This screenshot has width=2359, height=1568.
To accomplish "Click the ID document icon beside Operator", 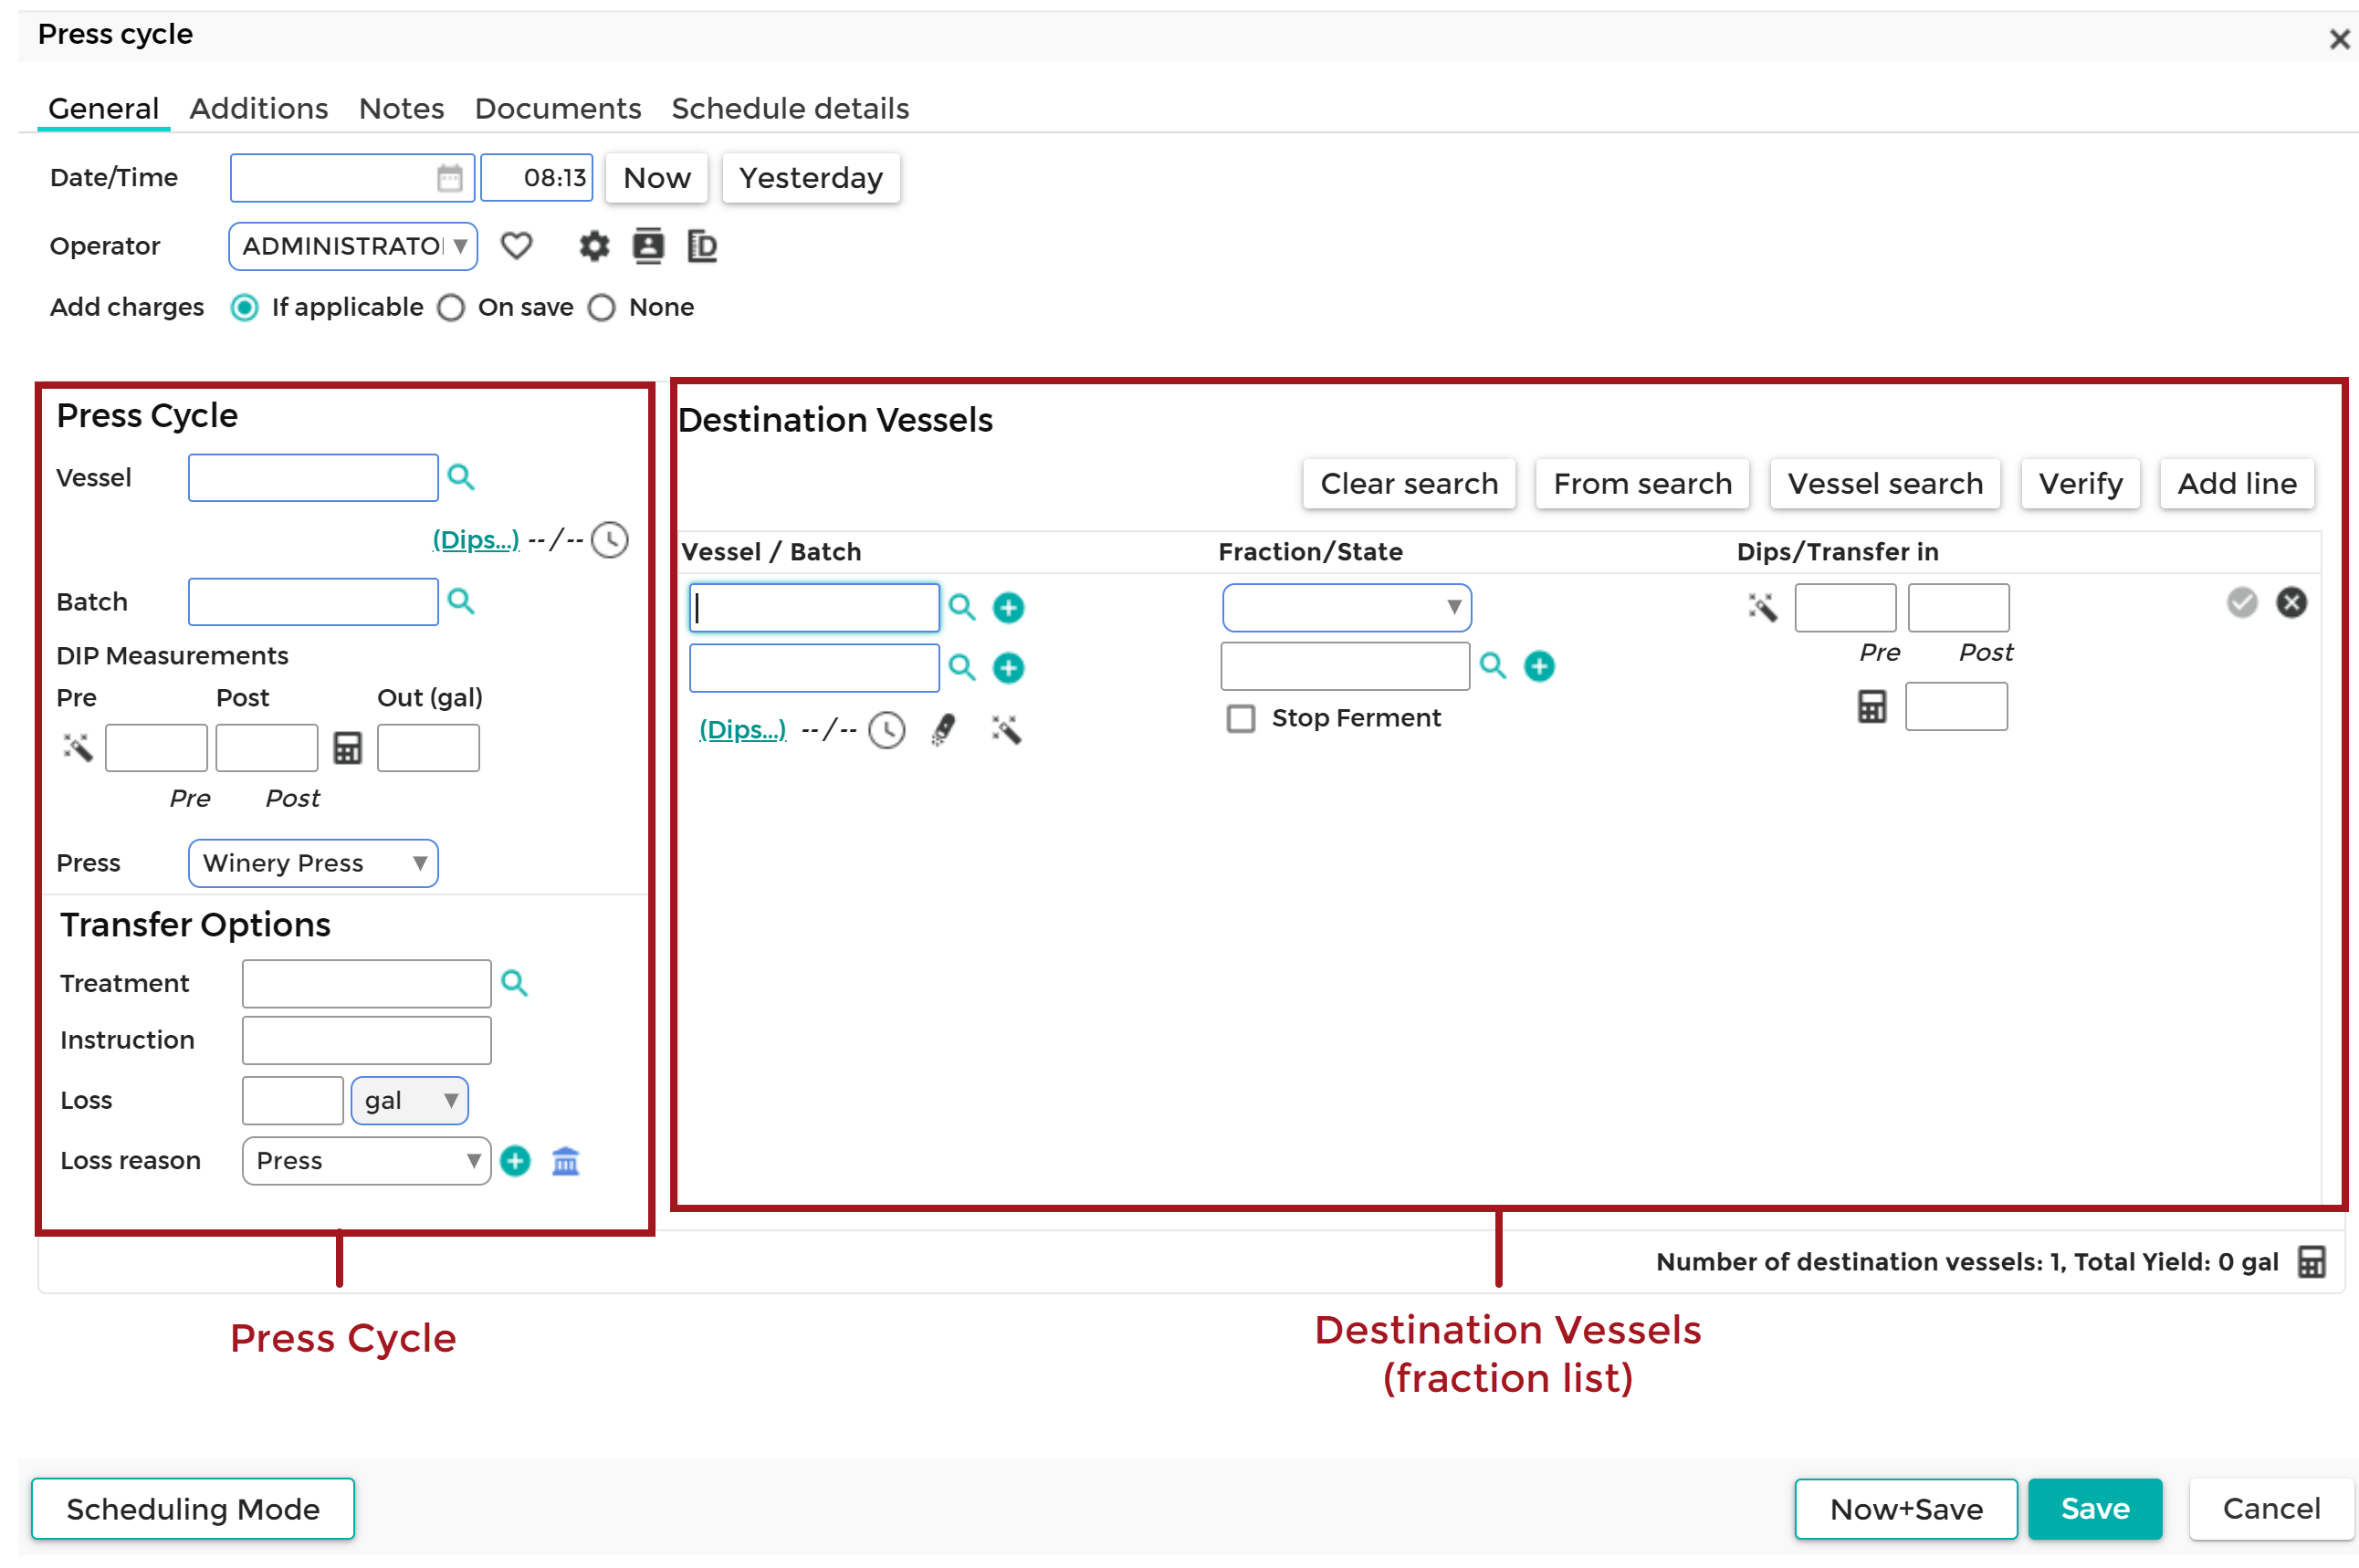I will tap(702, 246).
